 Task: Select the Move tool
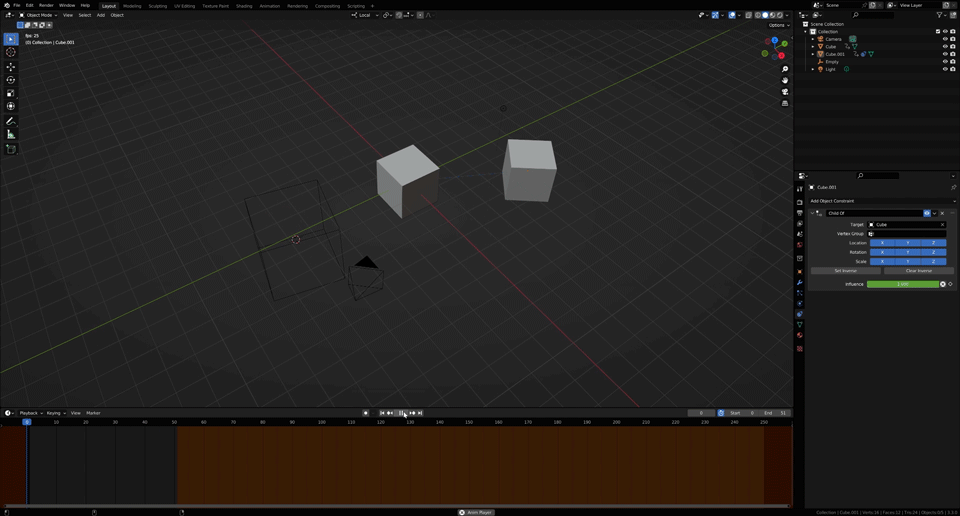(10, 67)
